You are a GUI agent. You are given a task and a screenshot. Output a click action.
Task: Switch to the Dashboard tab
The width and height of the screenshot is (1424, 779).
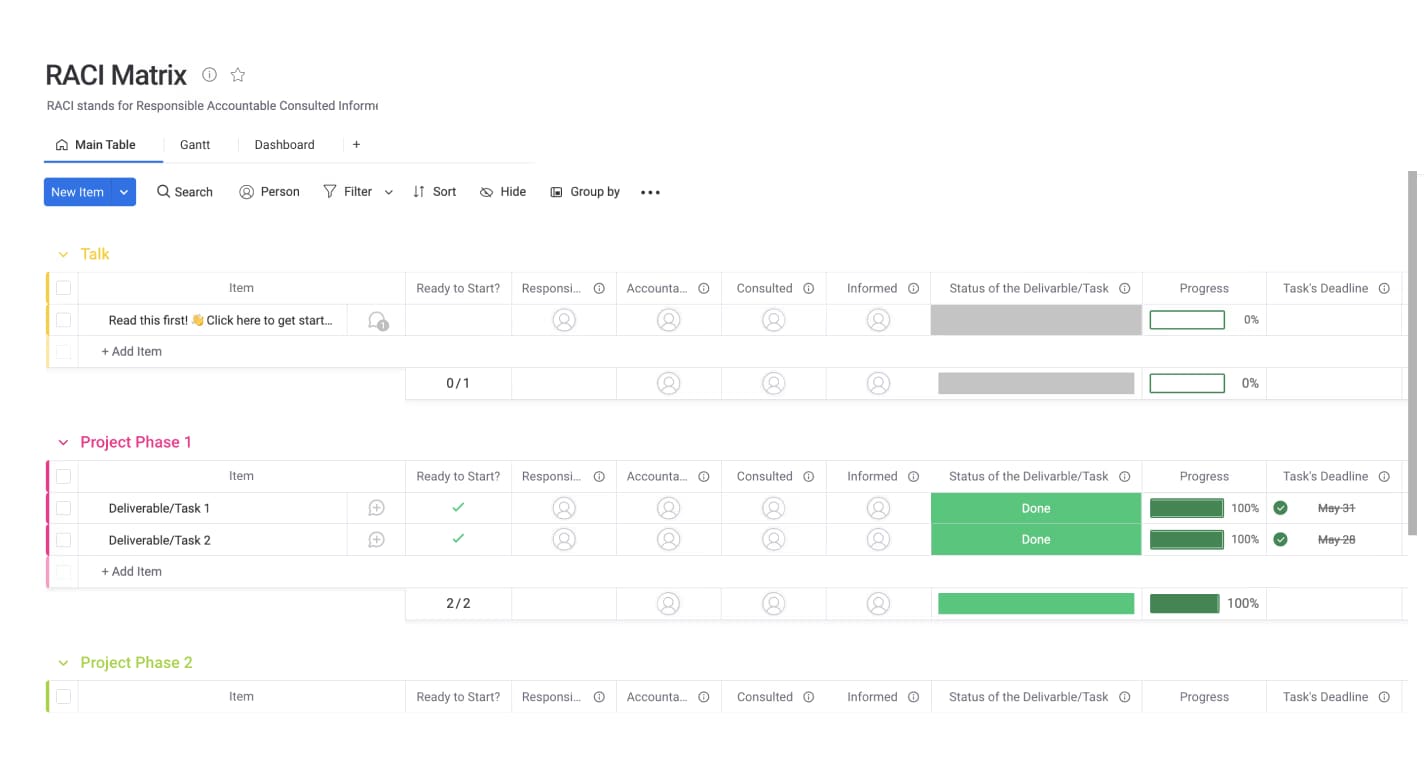coord(284,145)
